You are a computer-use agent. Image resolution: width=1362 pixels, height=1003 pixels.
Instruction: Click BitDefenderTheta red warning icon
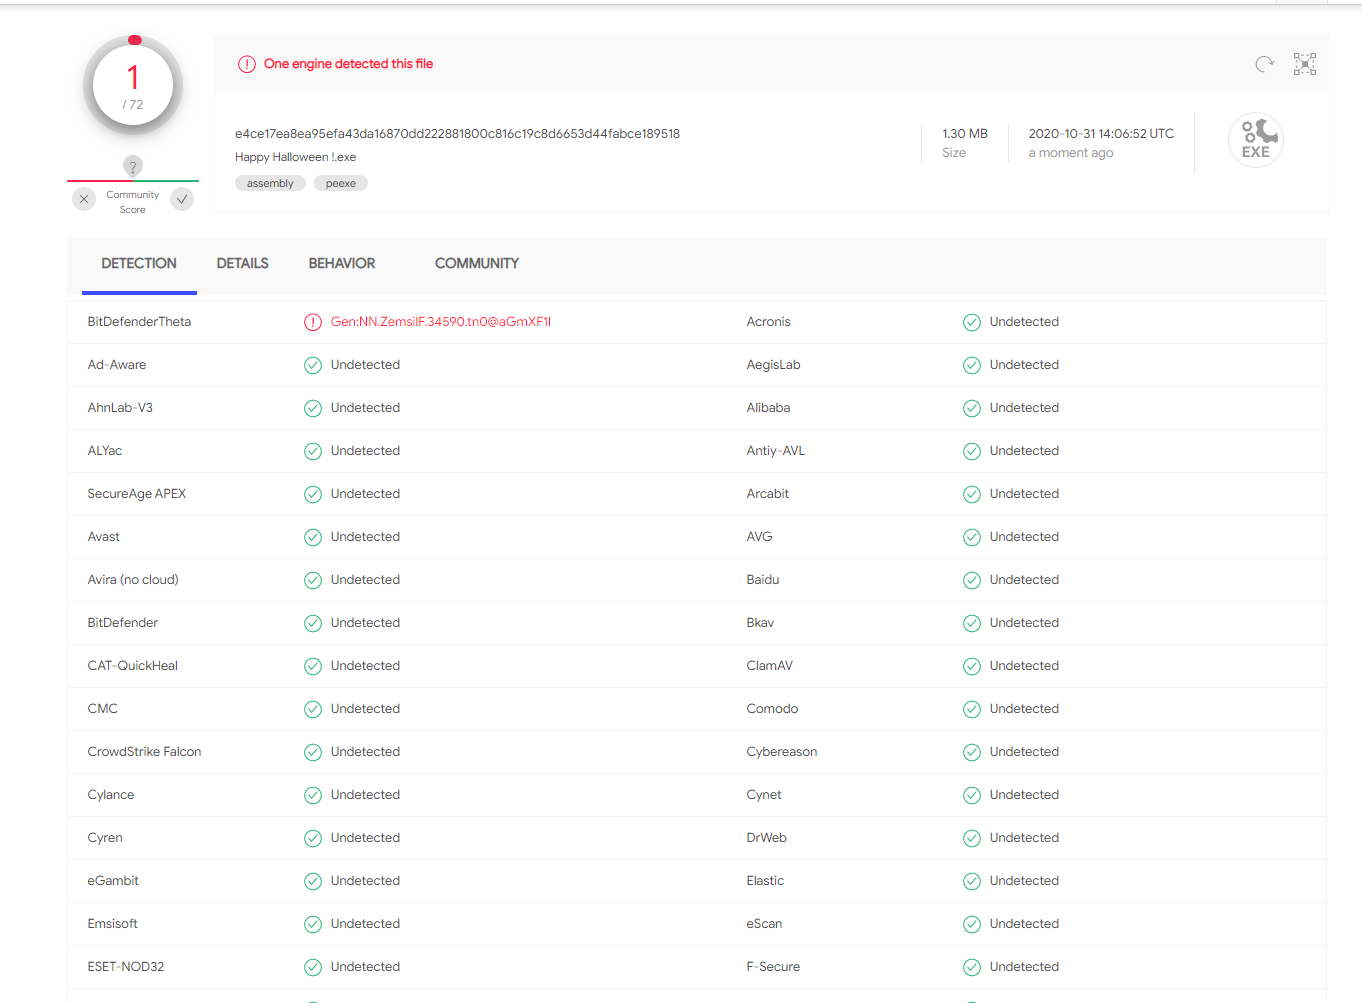(x=313, y=322)
